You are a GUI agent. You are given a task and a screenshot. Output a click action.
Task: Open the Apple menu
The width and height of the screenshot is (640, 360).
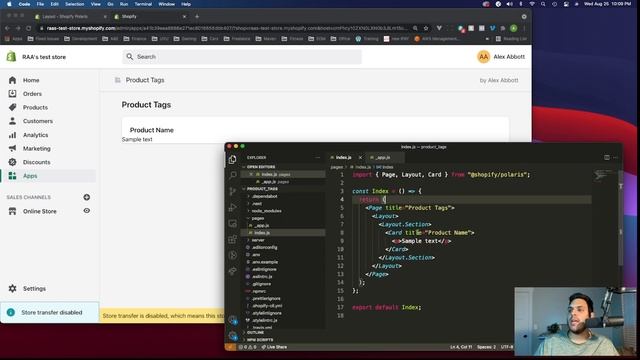(9, 4)
